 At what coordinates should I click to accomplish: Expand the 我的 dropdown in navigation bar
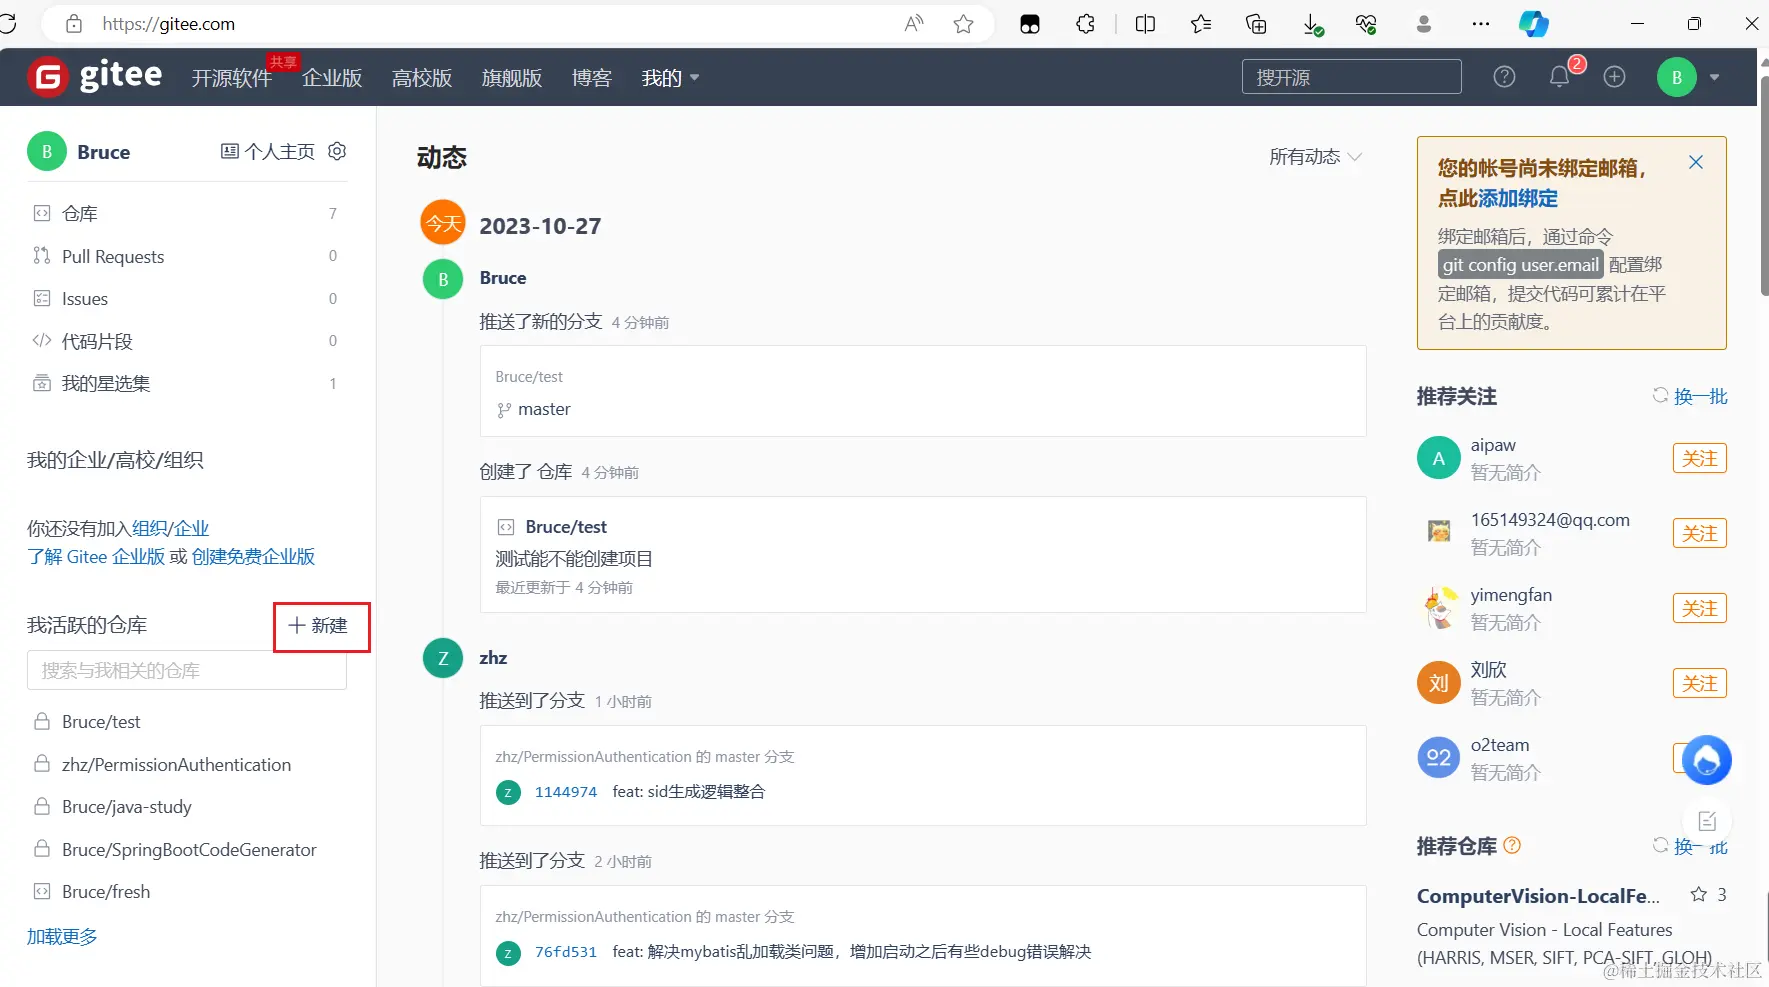[x=670, y=78]
